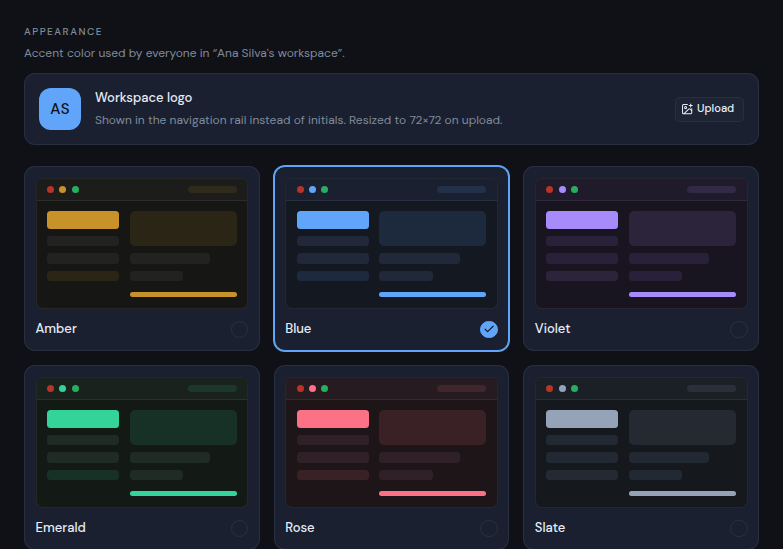The height and width of the screenshot is (549, 783).
Task: Click the Workspace logo heading
Action: (144, 98)
